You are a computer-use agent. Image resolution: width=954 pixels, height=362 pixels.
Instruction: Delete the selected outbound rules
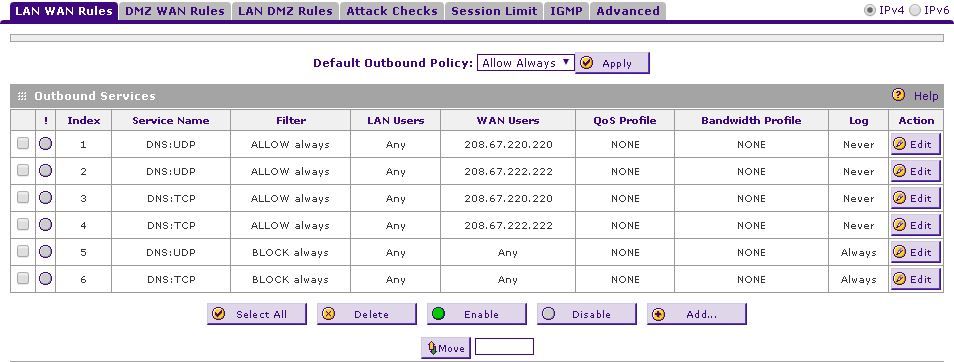pos(367,314)
